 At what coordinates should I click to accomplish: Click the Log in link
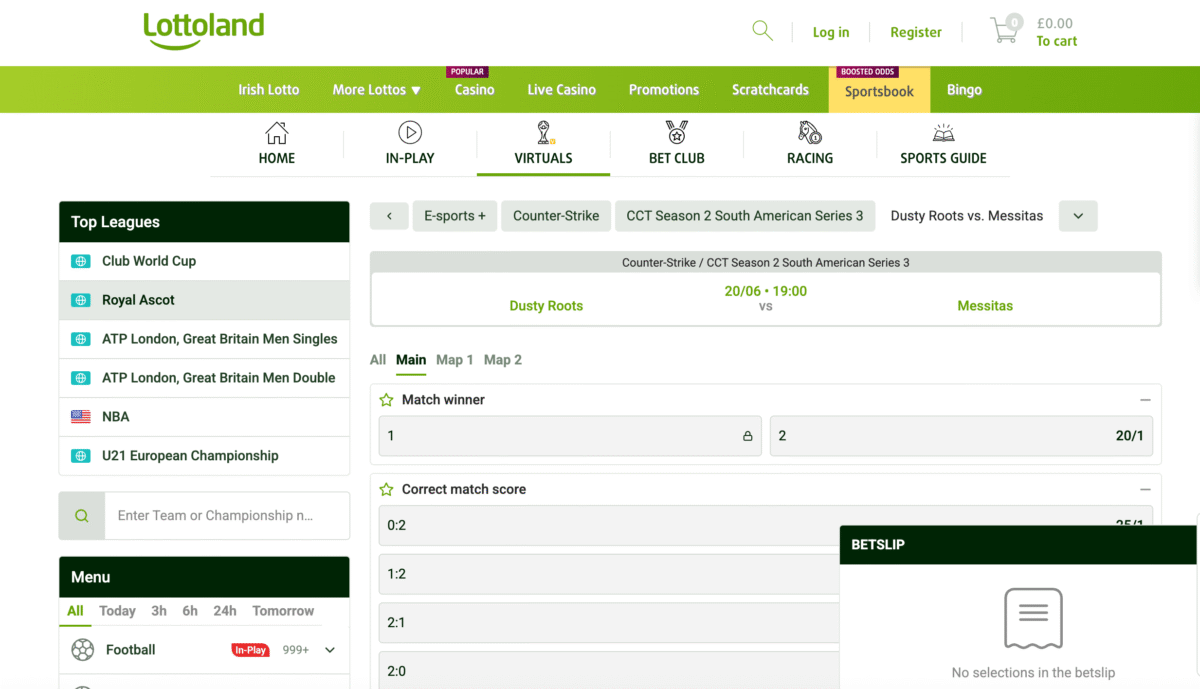click(831, 32)
